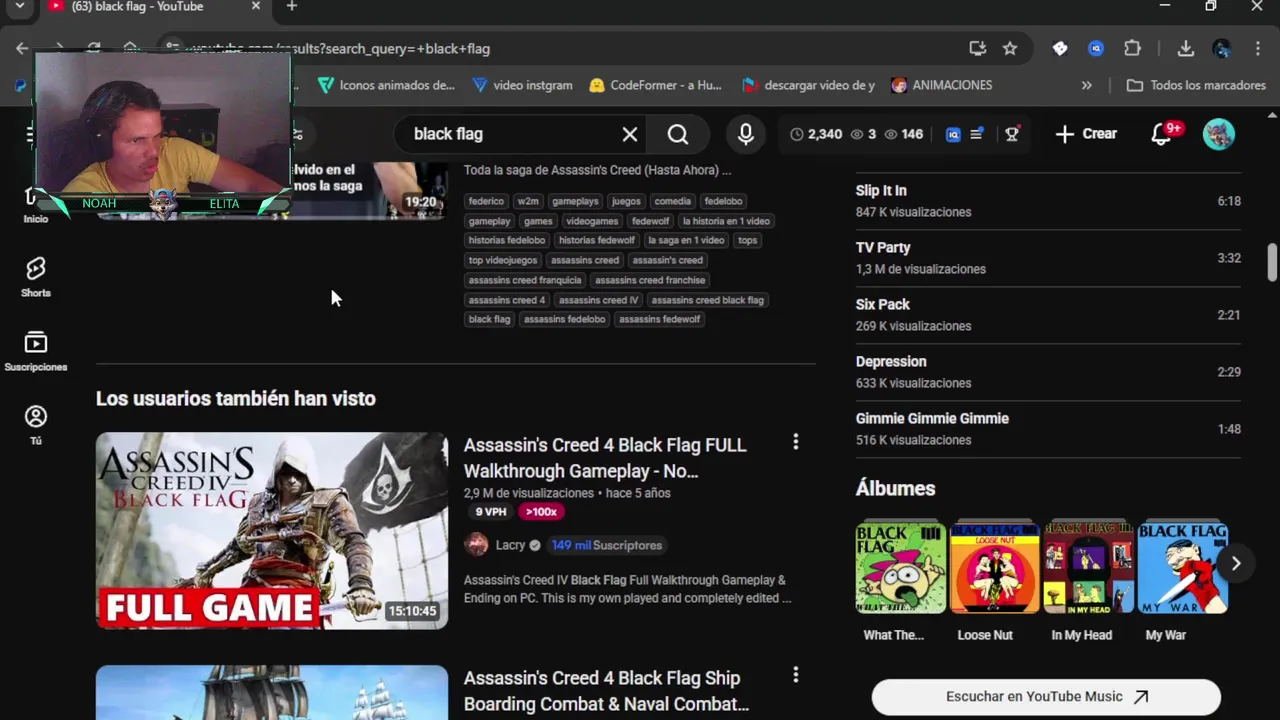Open Chrome three-dot menu

(1257, 48)
